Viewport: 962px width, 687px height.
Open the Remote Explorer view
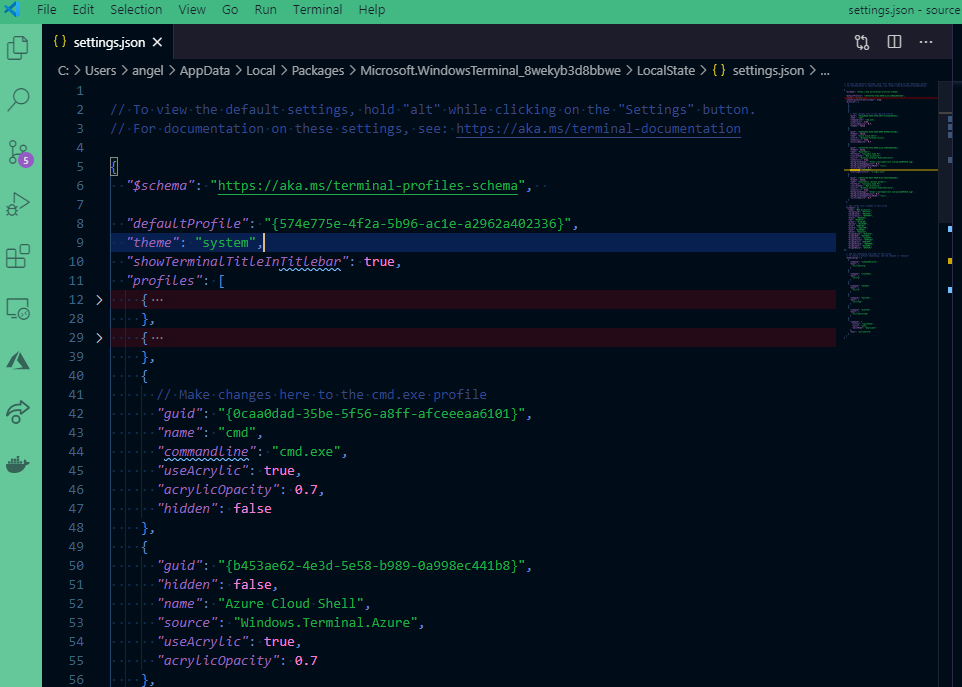18,309
